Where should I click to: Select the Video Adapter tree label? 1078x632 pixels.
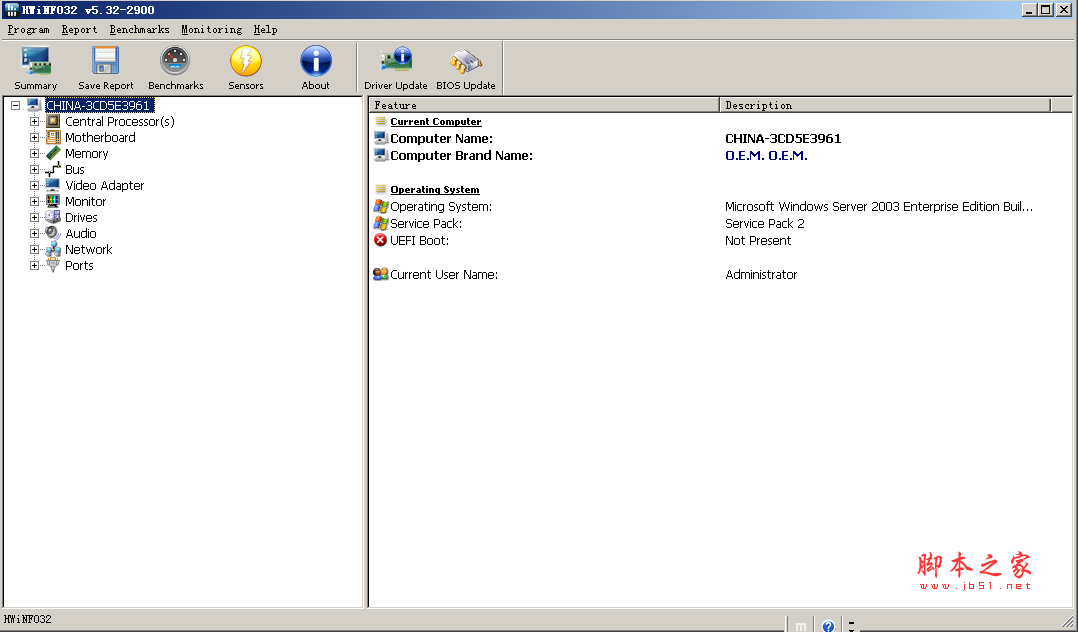pyautogui.click(x=104, y=186)
